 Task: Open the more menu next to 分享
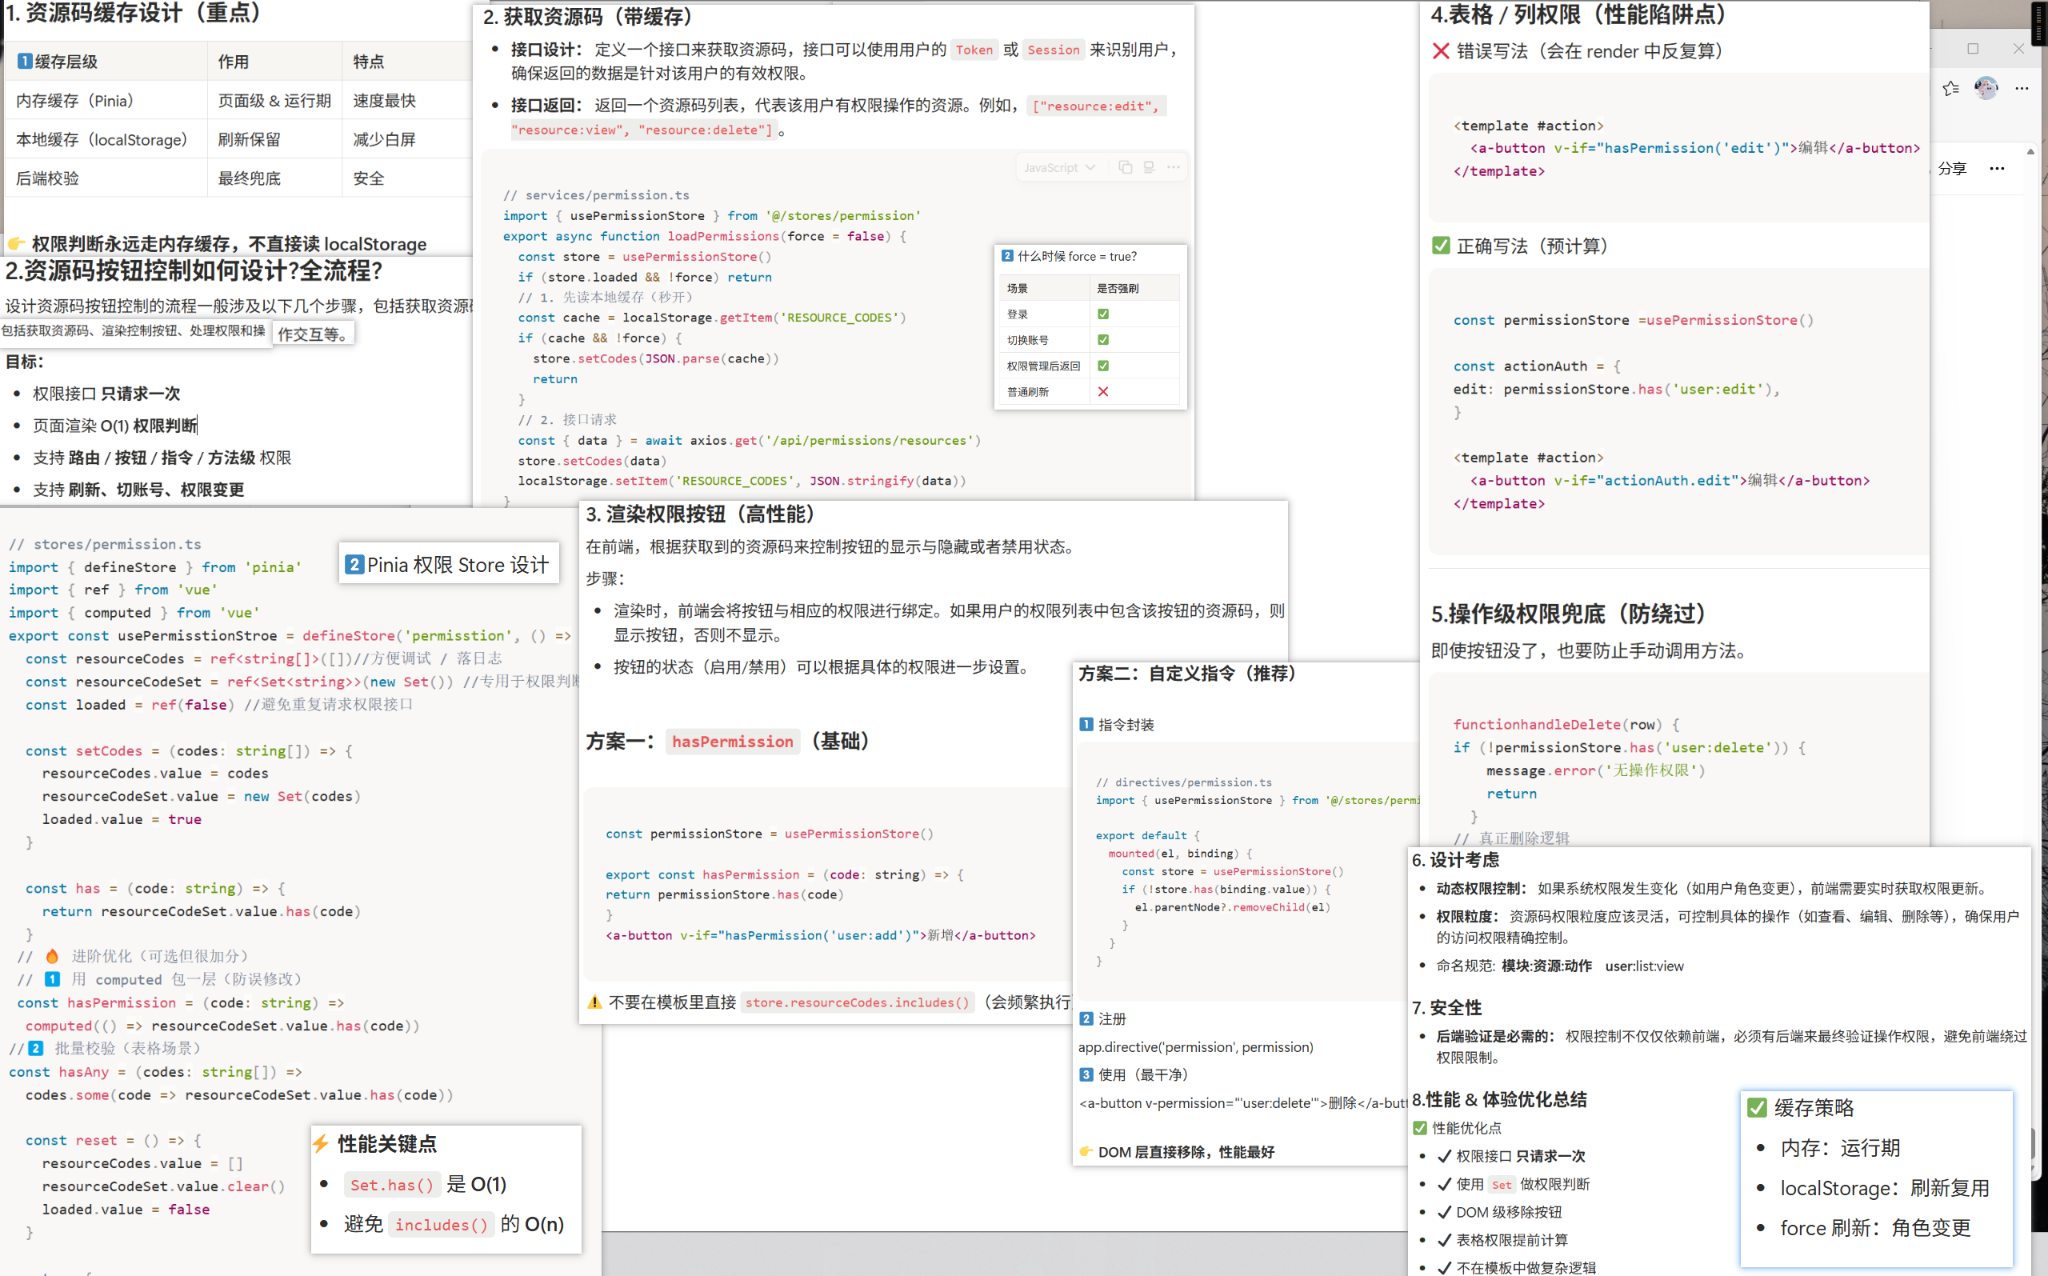pos(1997,168)
